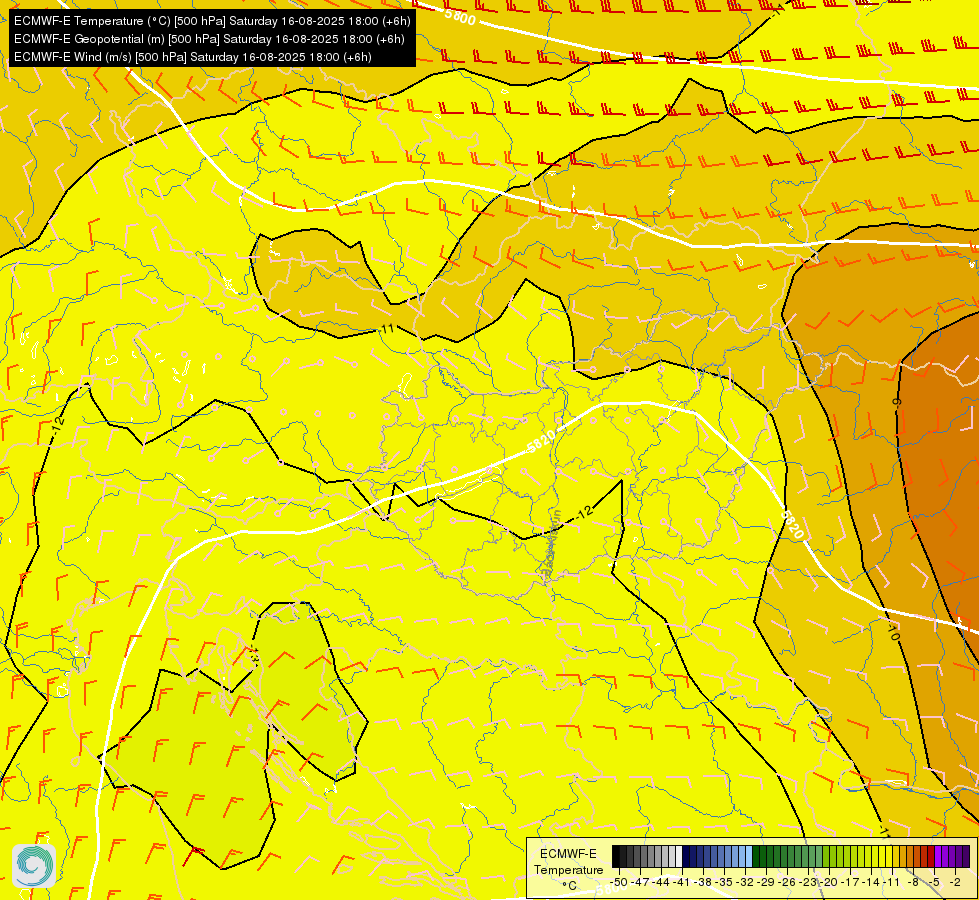This screenshot has width=979, height=900.
Task: Click the -44 legend tick label
Action: coord(661,883)
